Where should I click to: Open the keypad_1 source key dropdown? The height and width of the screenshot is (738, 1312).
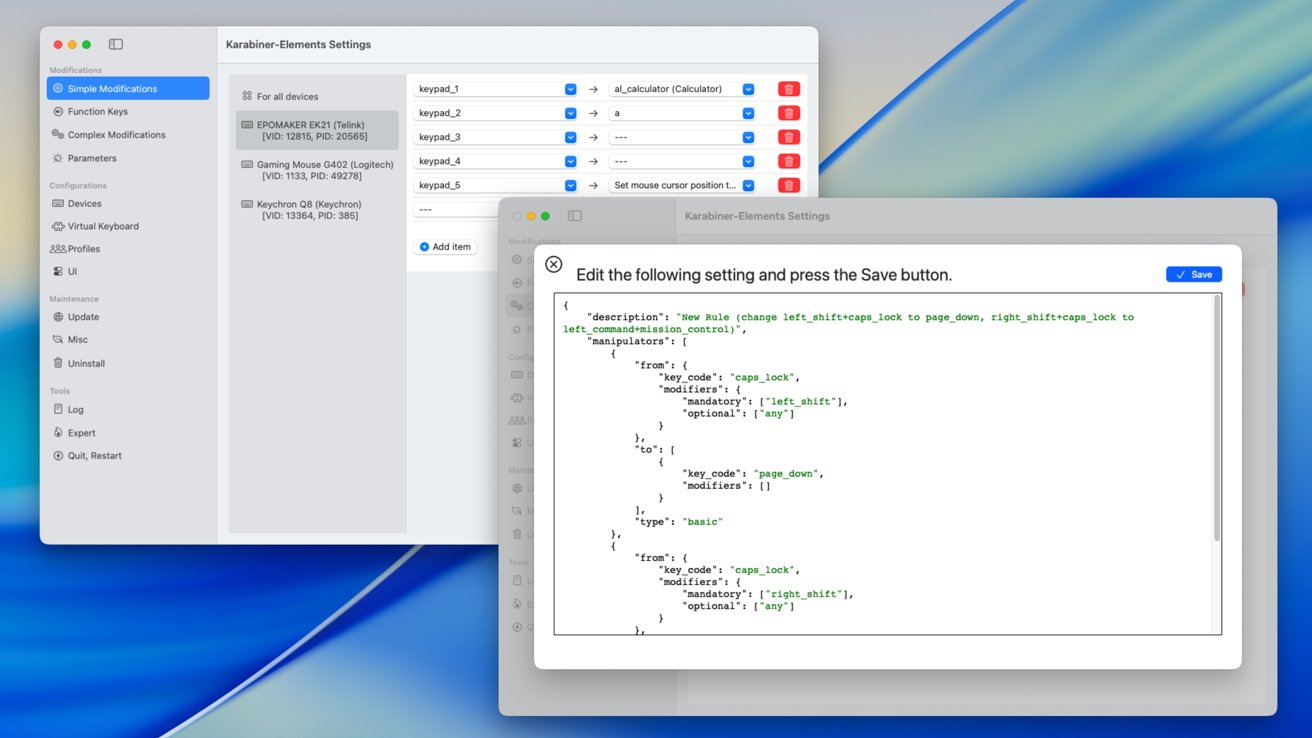point(570,89)
